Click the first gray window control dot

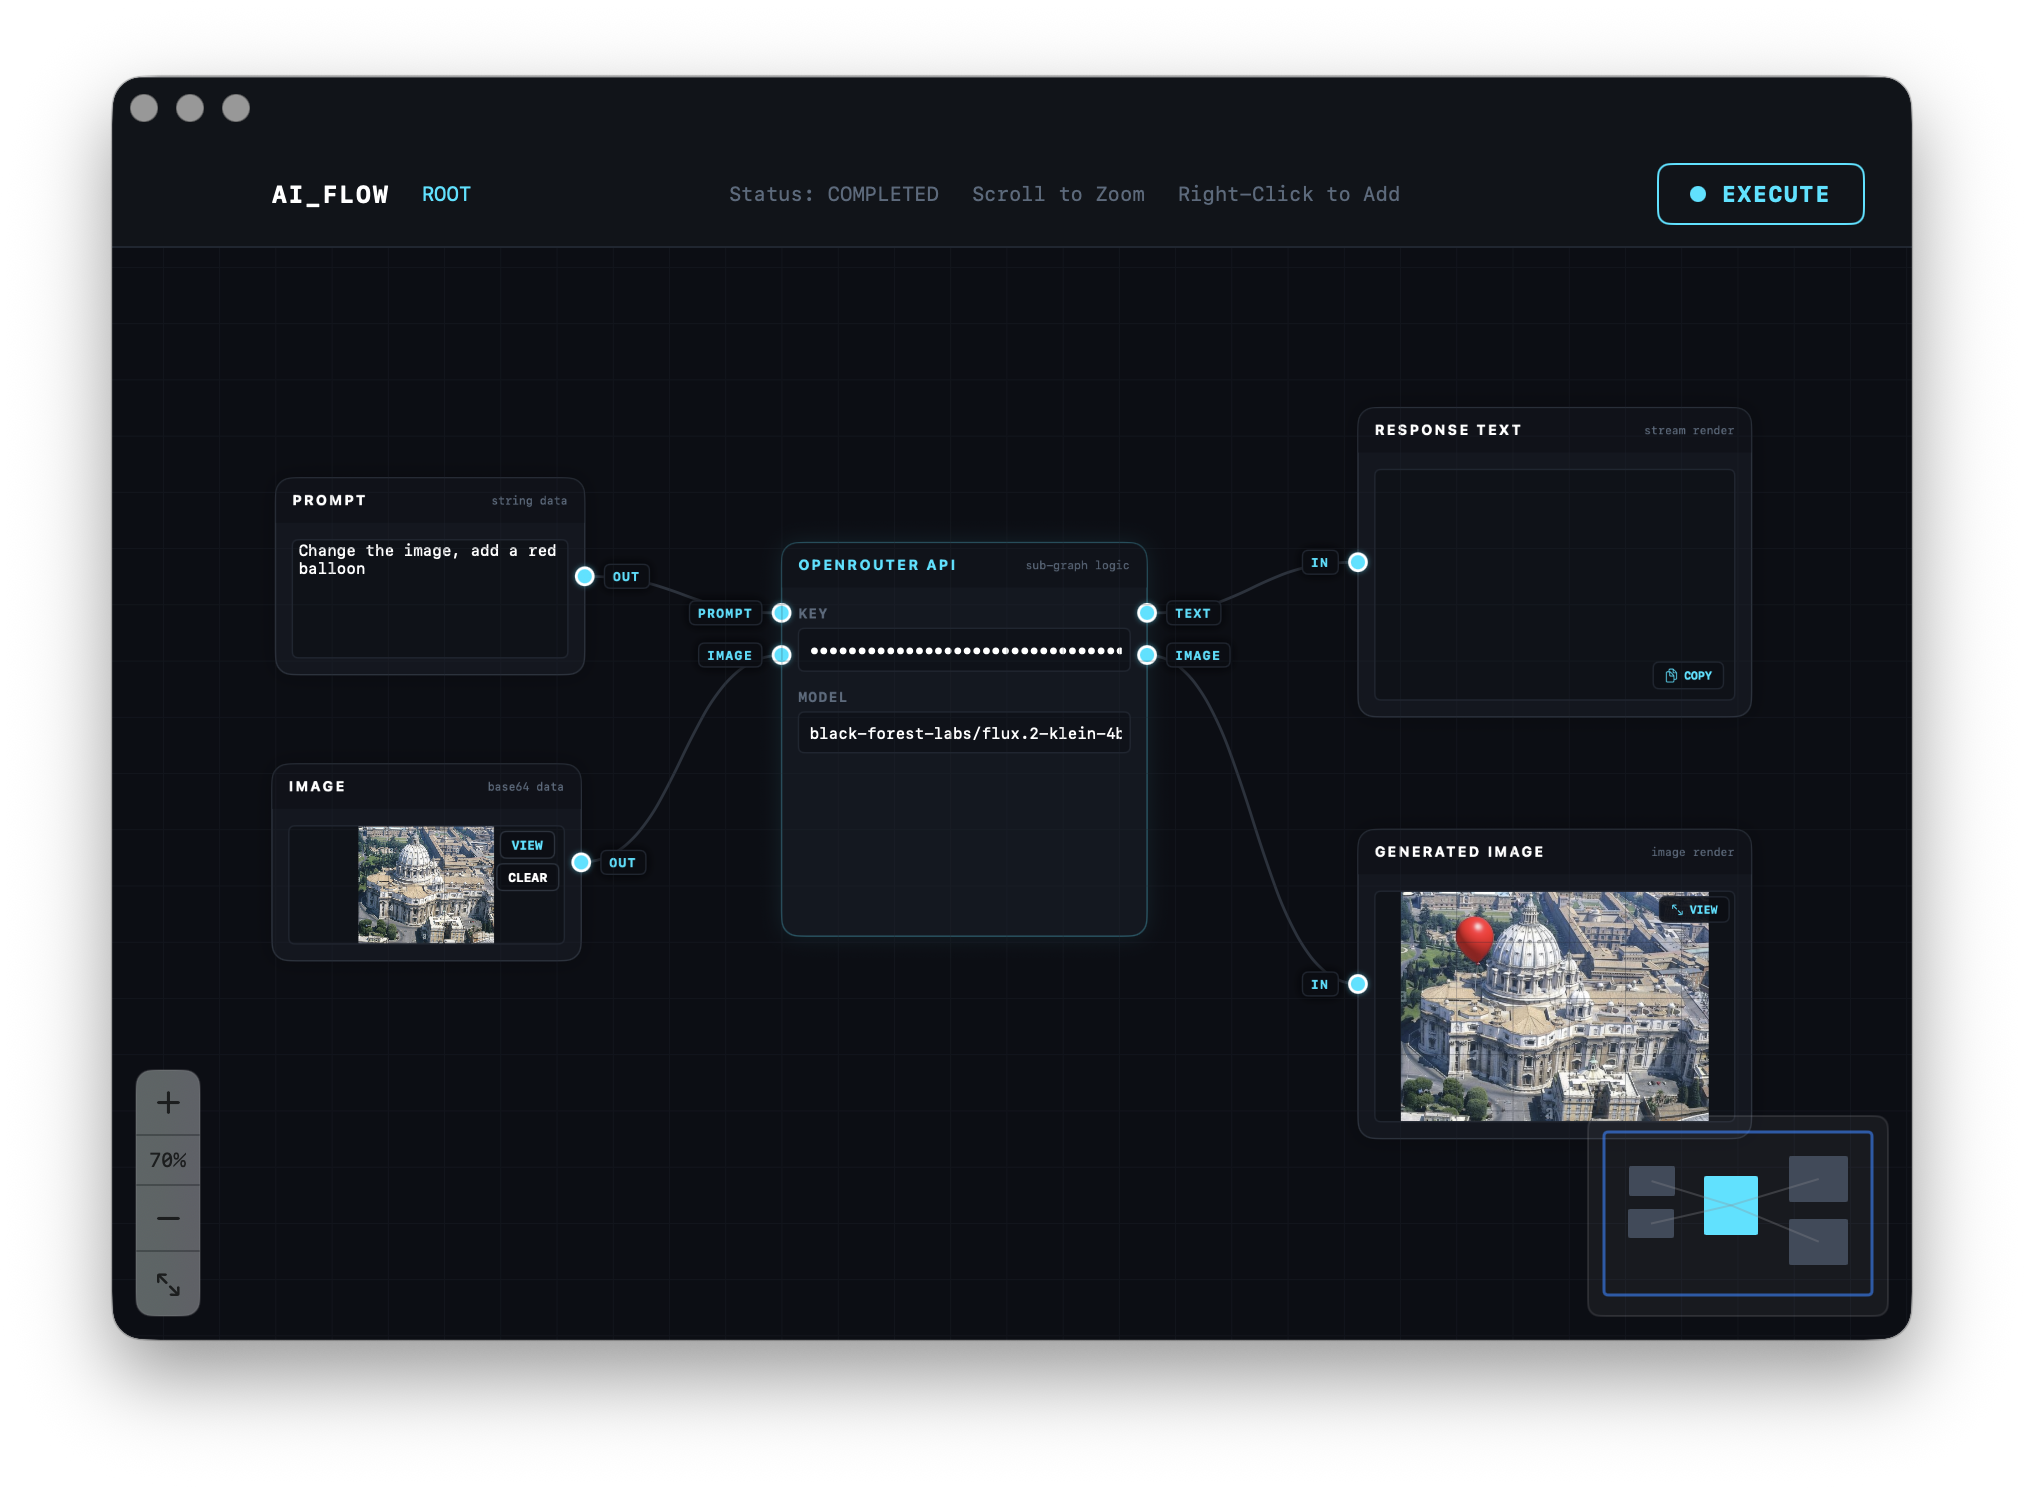tap(144, 108)
